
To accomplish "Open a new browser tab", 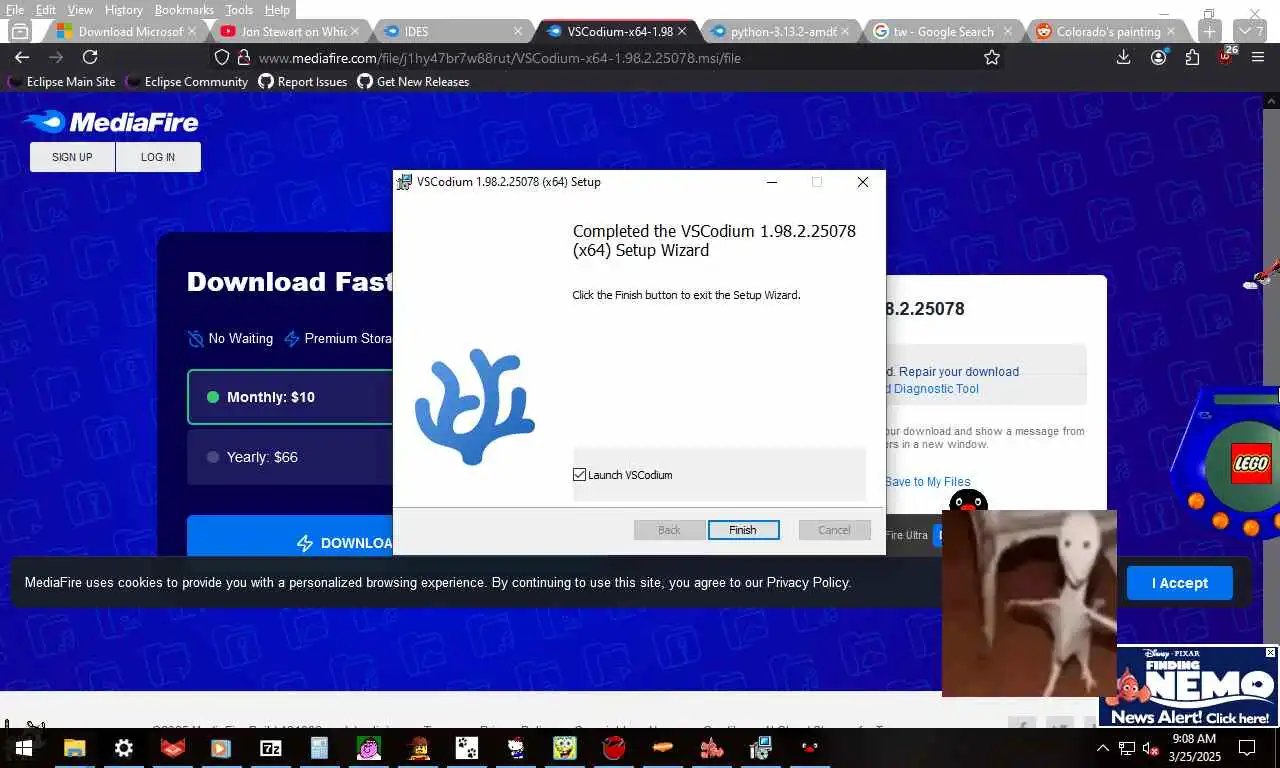I will coord(1209,32).
